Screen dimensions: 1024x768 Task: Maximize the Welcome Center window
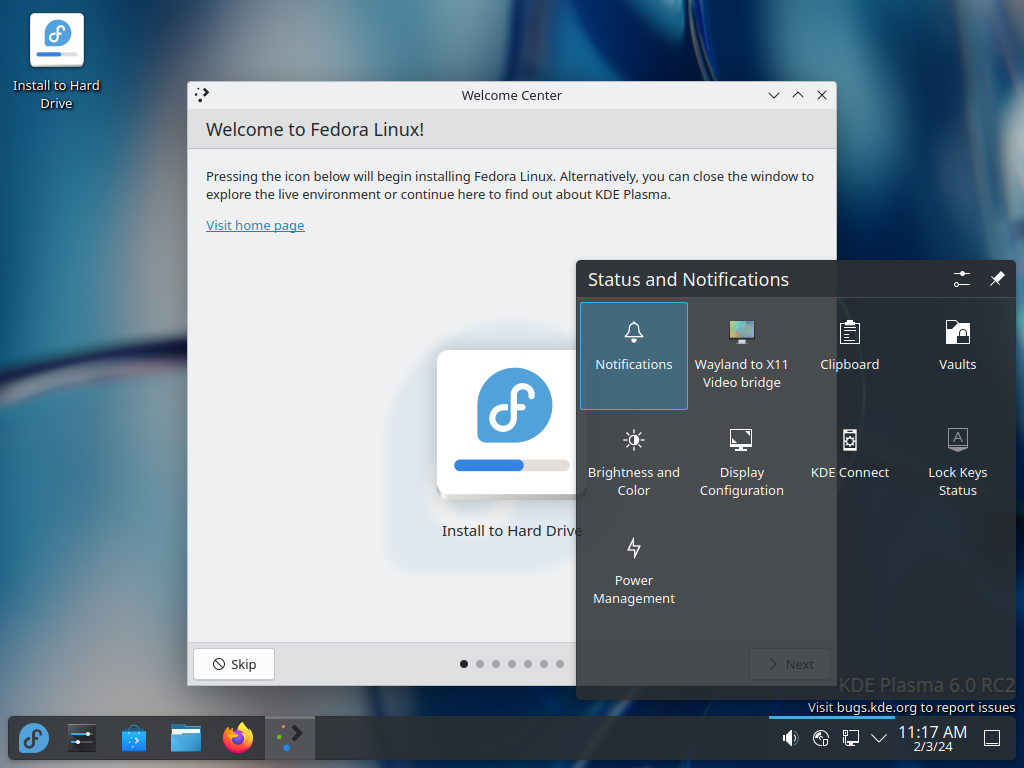click(798, 95)
